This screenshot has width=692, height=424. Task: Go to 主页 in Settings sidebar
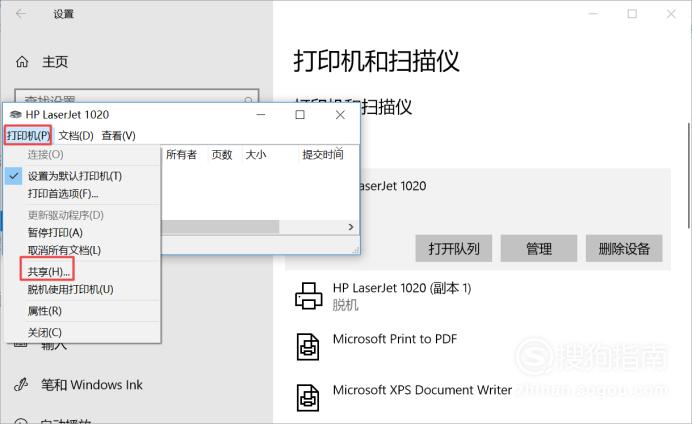[55, 62]
